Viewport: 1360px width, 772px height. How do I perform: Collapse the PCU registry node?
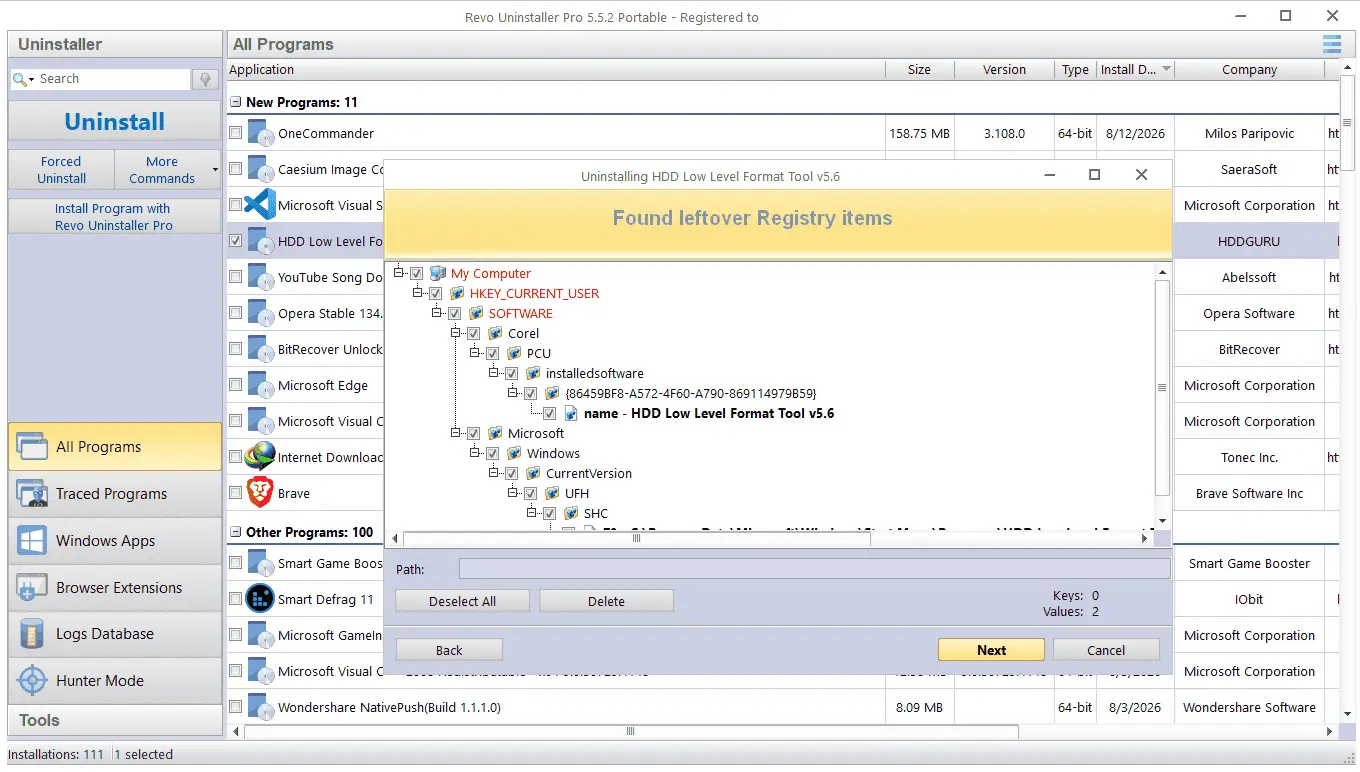pyautogui.click(x=476, y=353)
